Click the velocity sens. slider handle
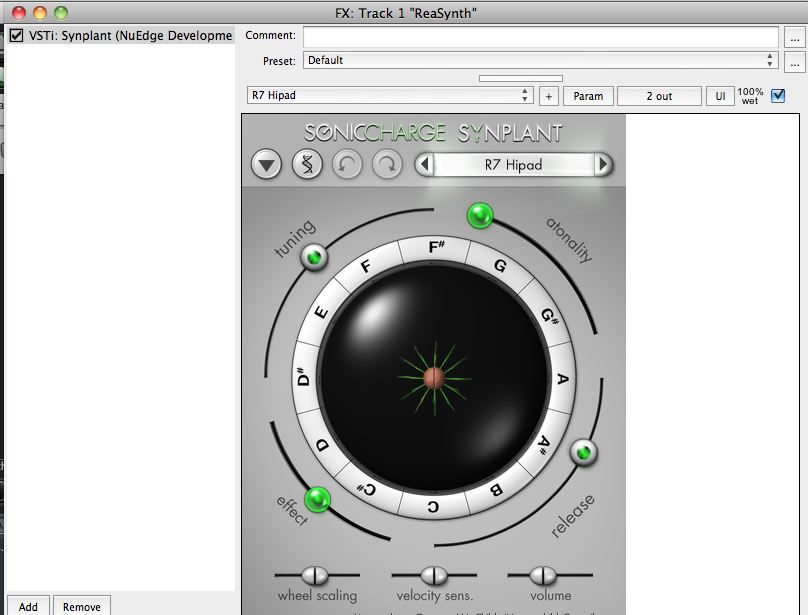808x615 pixels. coord(434,575)
